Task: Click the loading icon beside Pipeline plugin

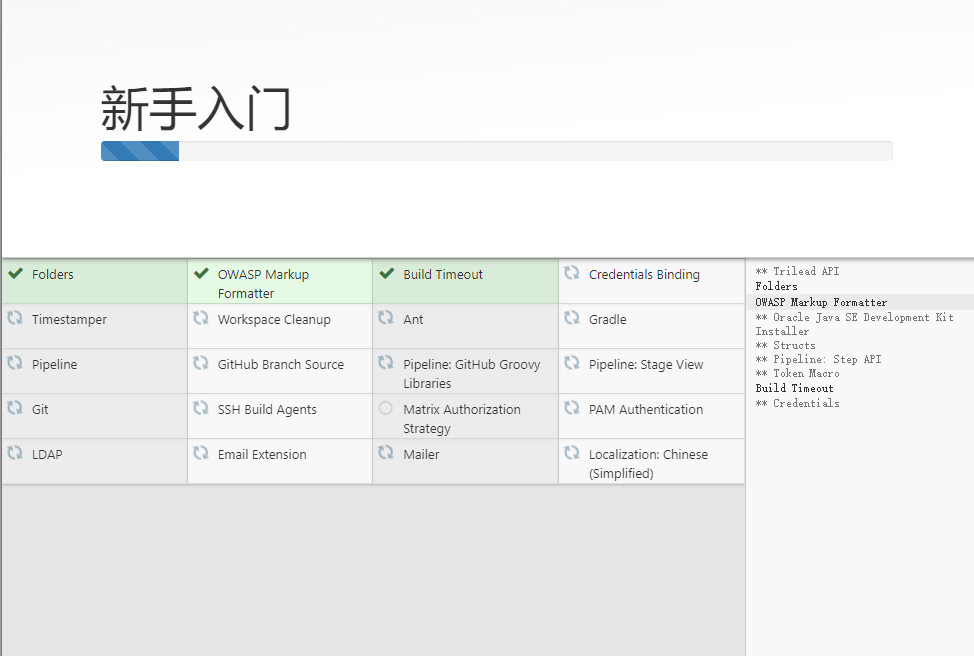Action: [x=15, y=363]
